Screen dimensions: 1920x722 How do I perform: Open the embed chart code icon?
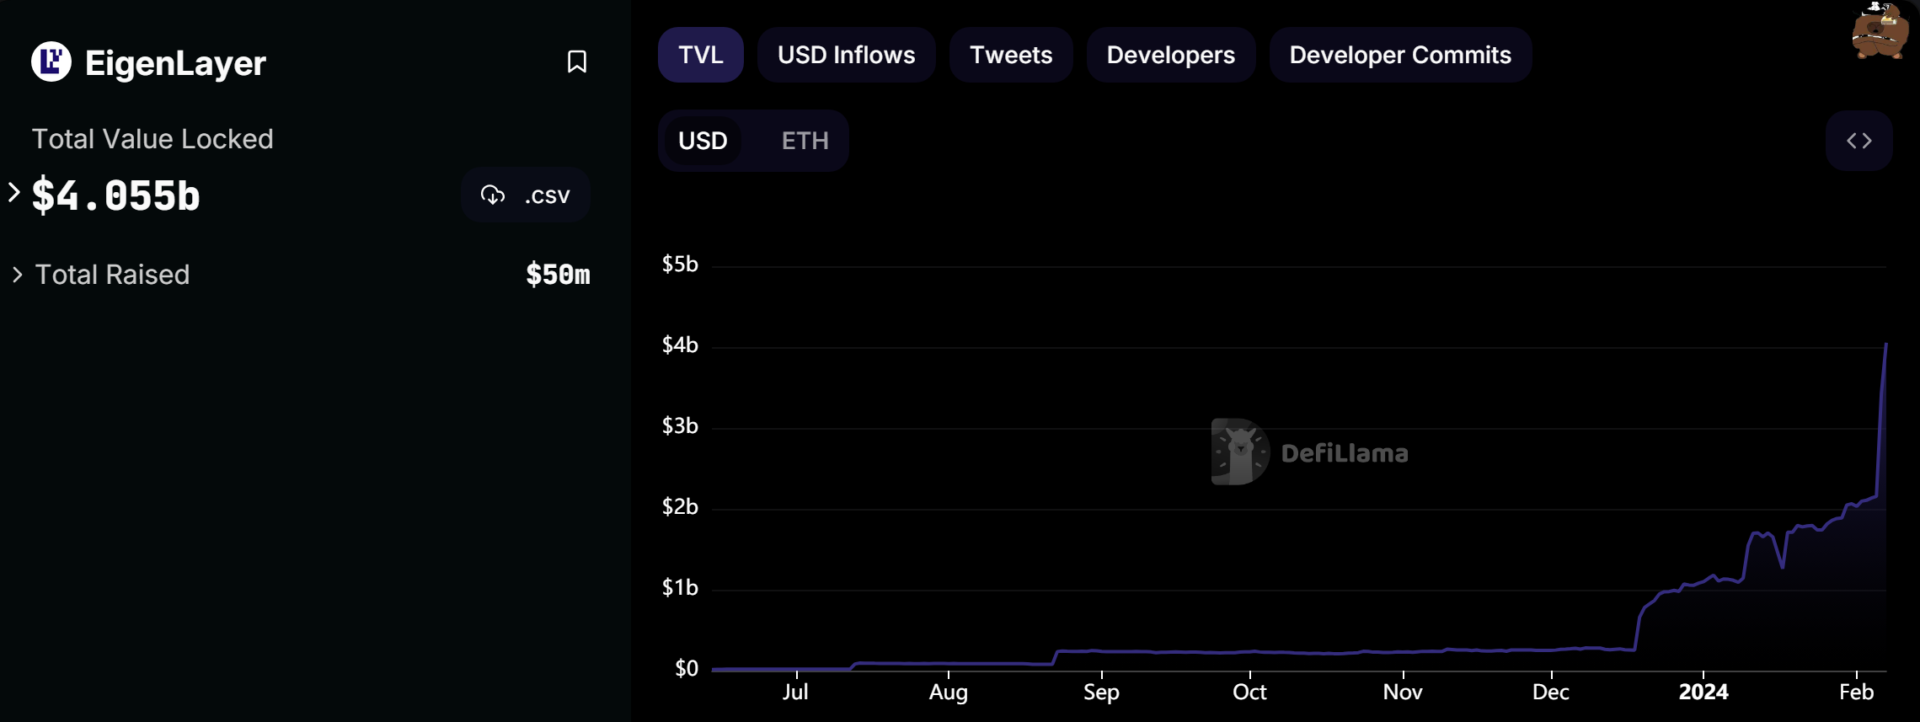[1858, 141]
